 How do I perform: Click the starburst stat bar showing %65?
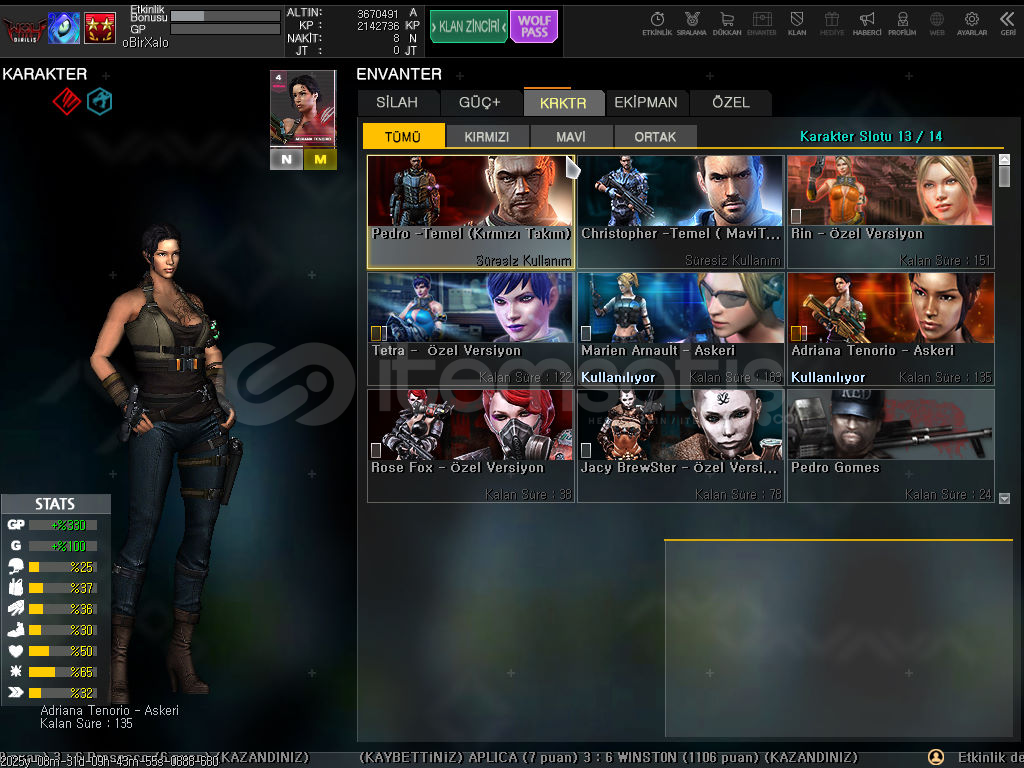click(63, 671)
